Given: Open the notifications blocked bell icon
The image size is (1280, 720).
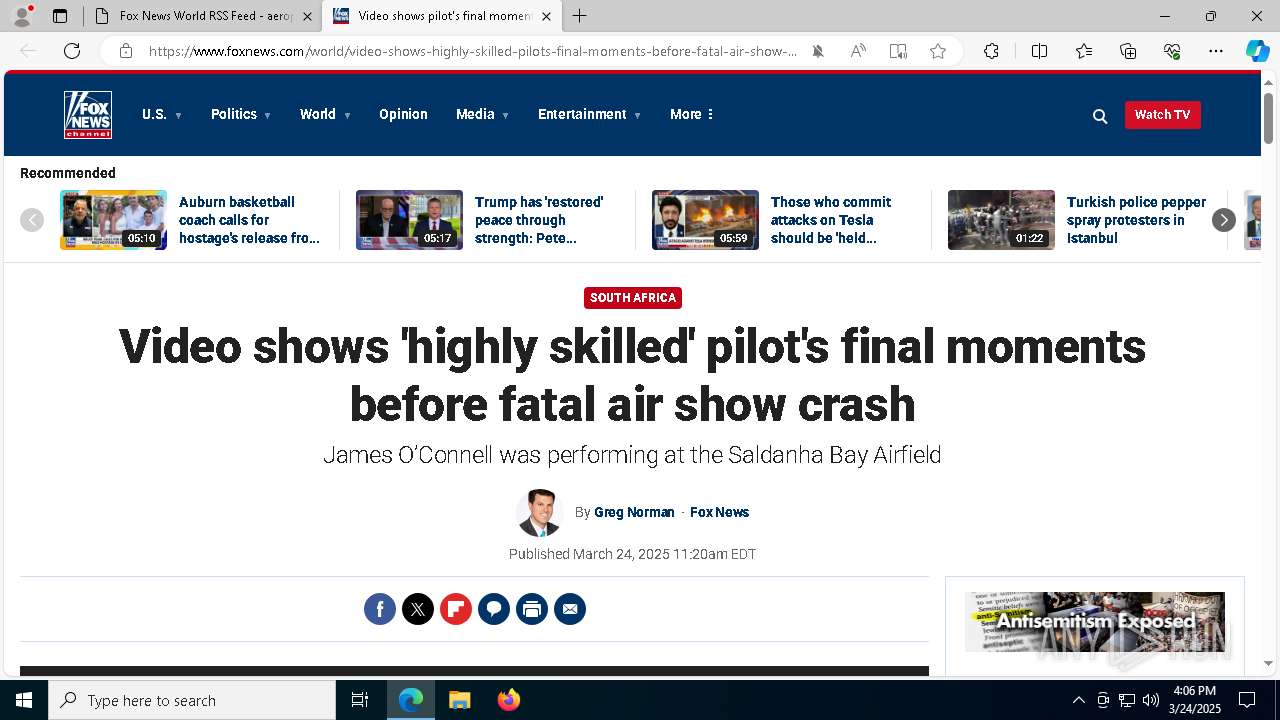Looking at the screenshot, I should 818,51.
